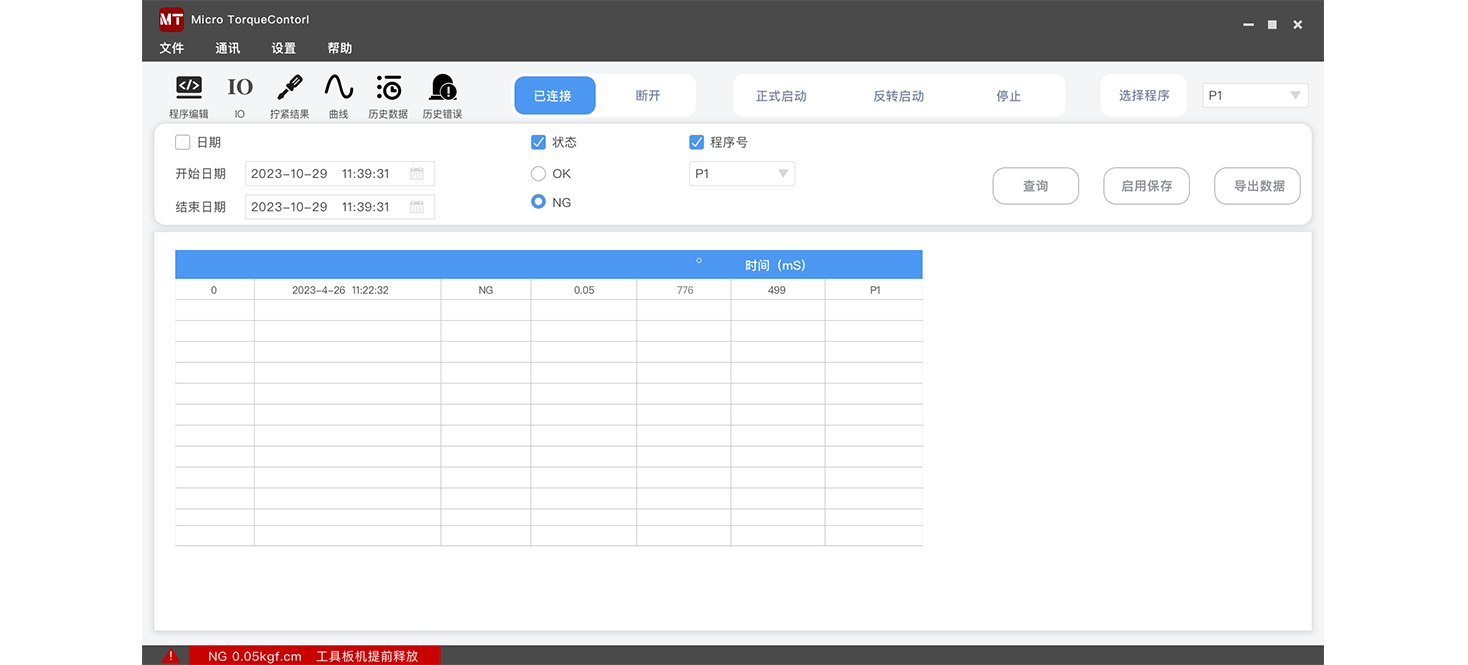Select the NG record row in the table

click(548, 289)
